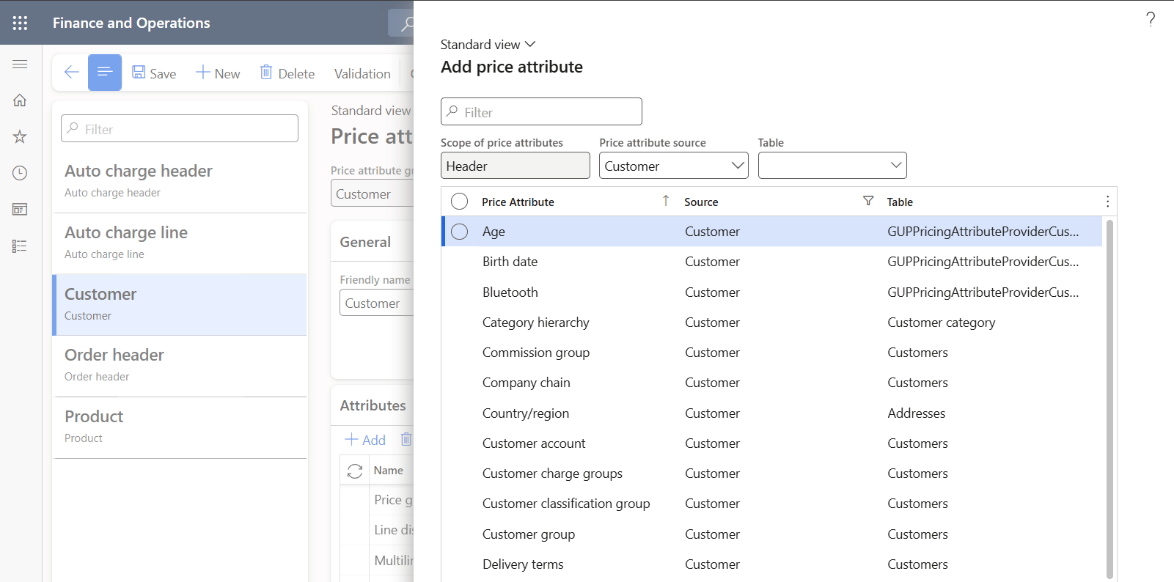The height and width of the screenshot is (582, 1174).
Task: Open Modules list icon in sidebar
Action: 20,246
